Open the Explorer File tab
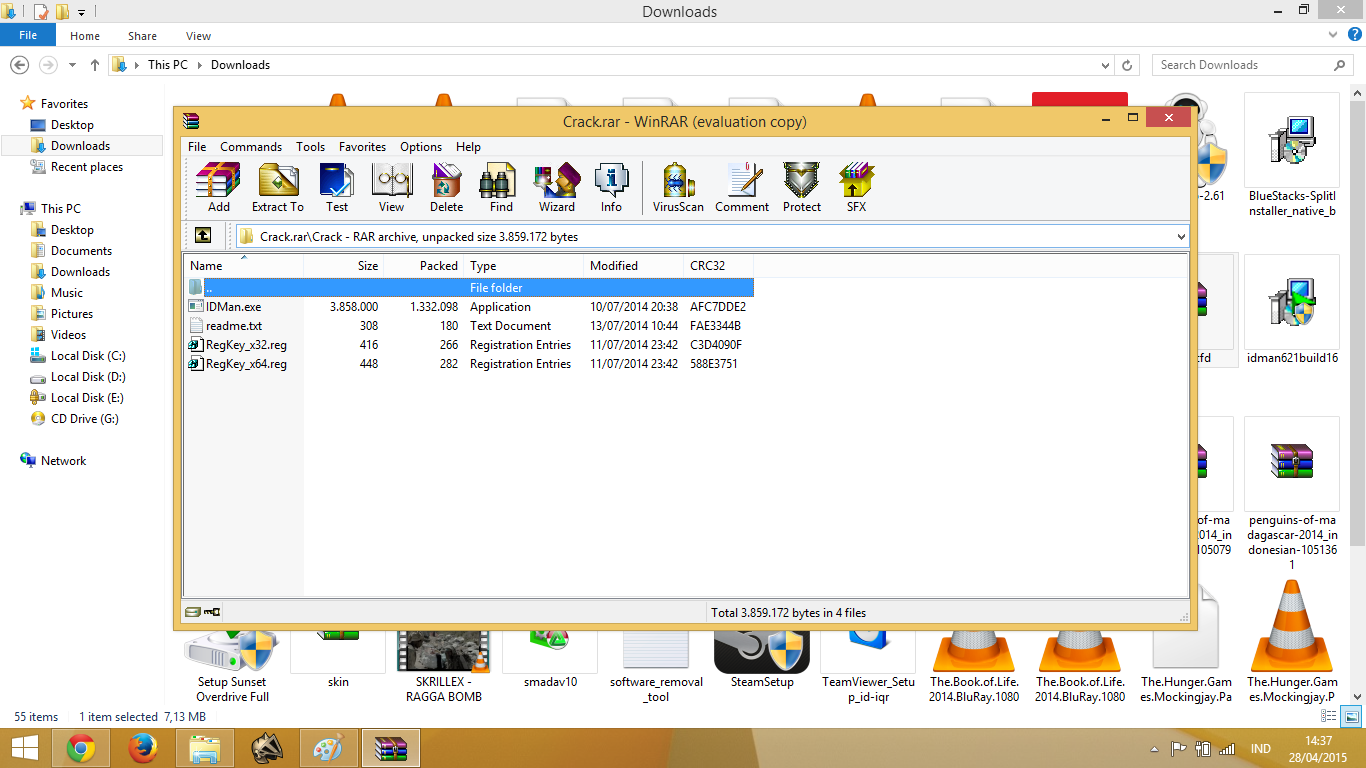The height and width of the screenshot is (768, 1366). (x=28, y=35)
